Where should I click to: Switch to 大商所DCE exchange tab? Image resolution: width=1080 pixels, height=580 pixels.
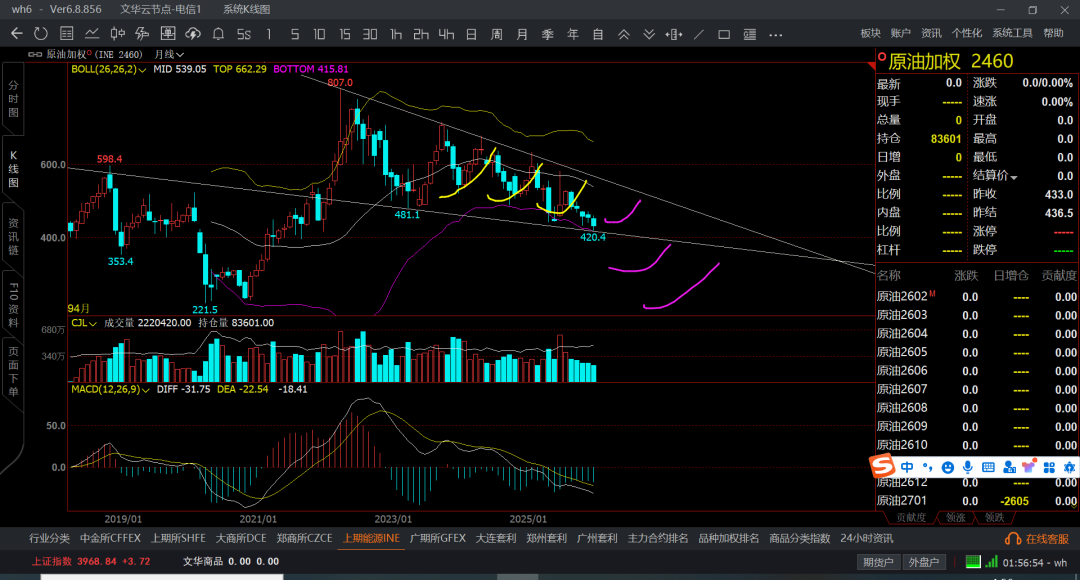[241, 538]
